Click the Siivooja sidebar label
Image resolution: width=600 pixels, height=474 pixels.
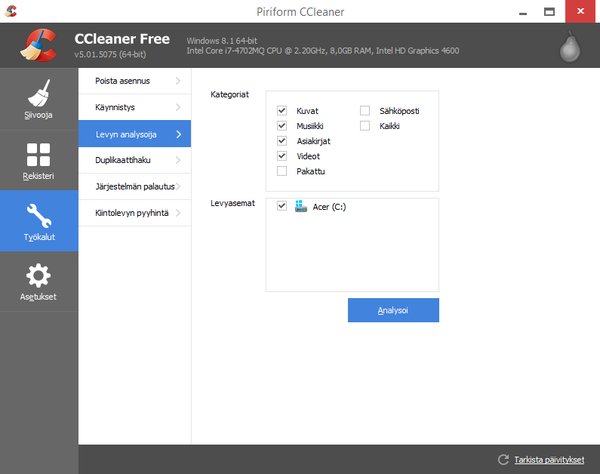point(38,115)
